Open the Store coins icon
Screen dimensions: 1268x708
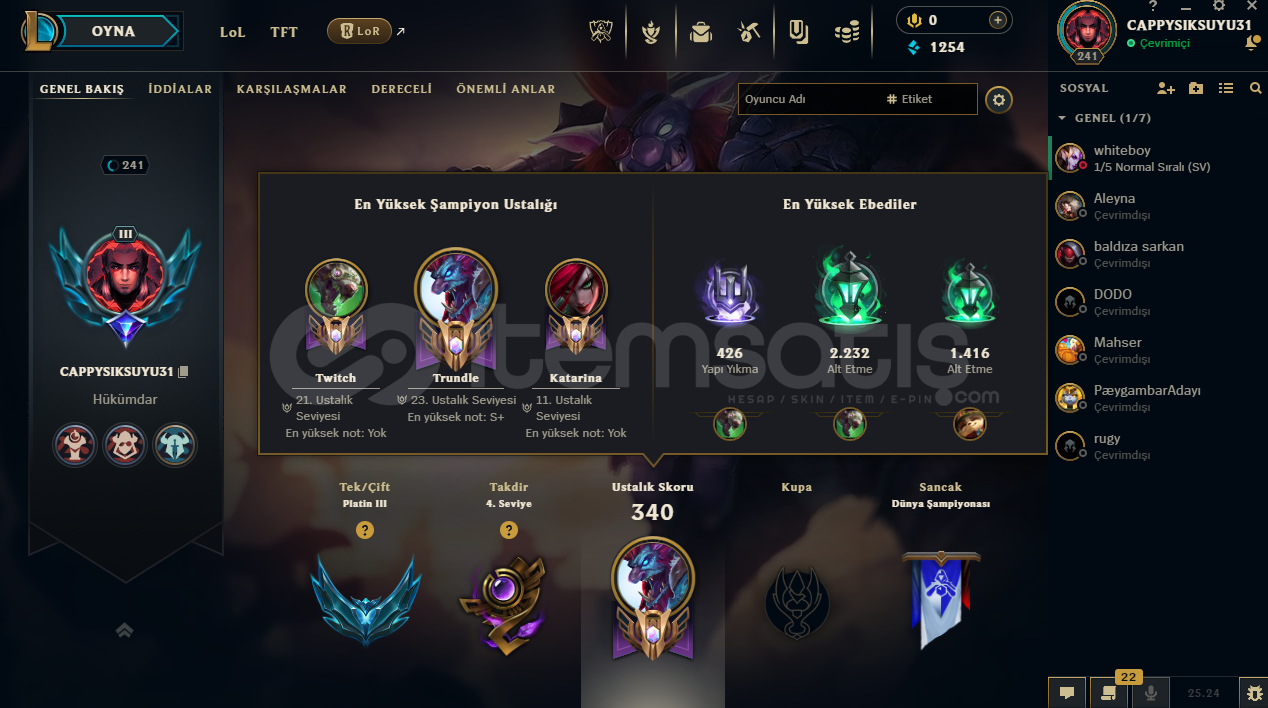tap(847, 32)
